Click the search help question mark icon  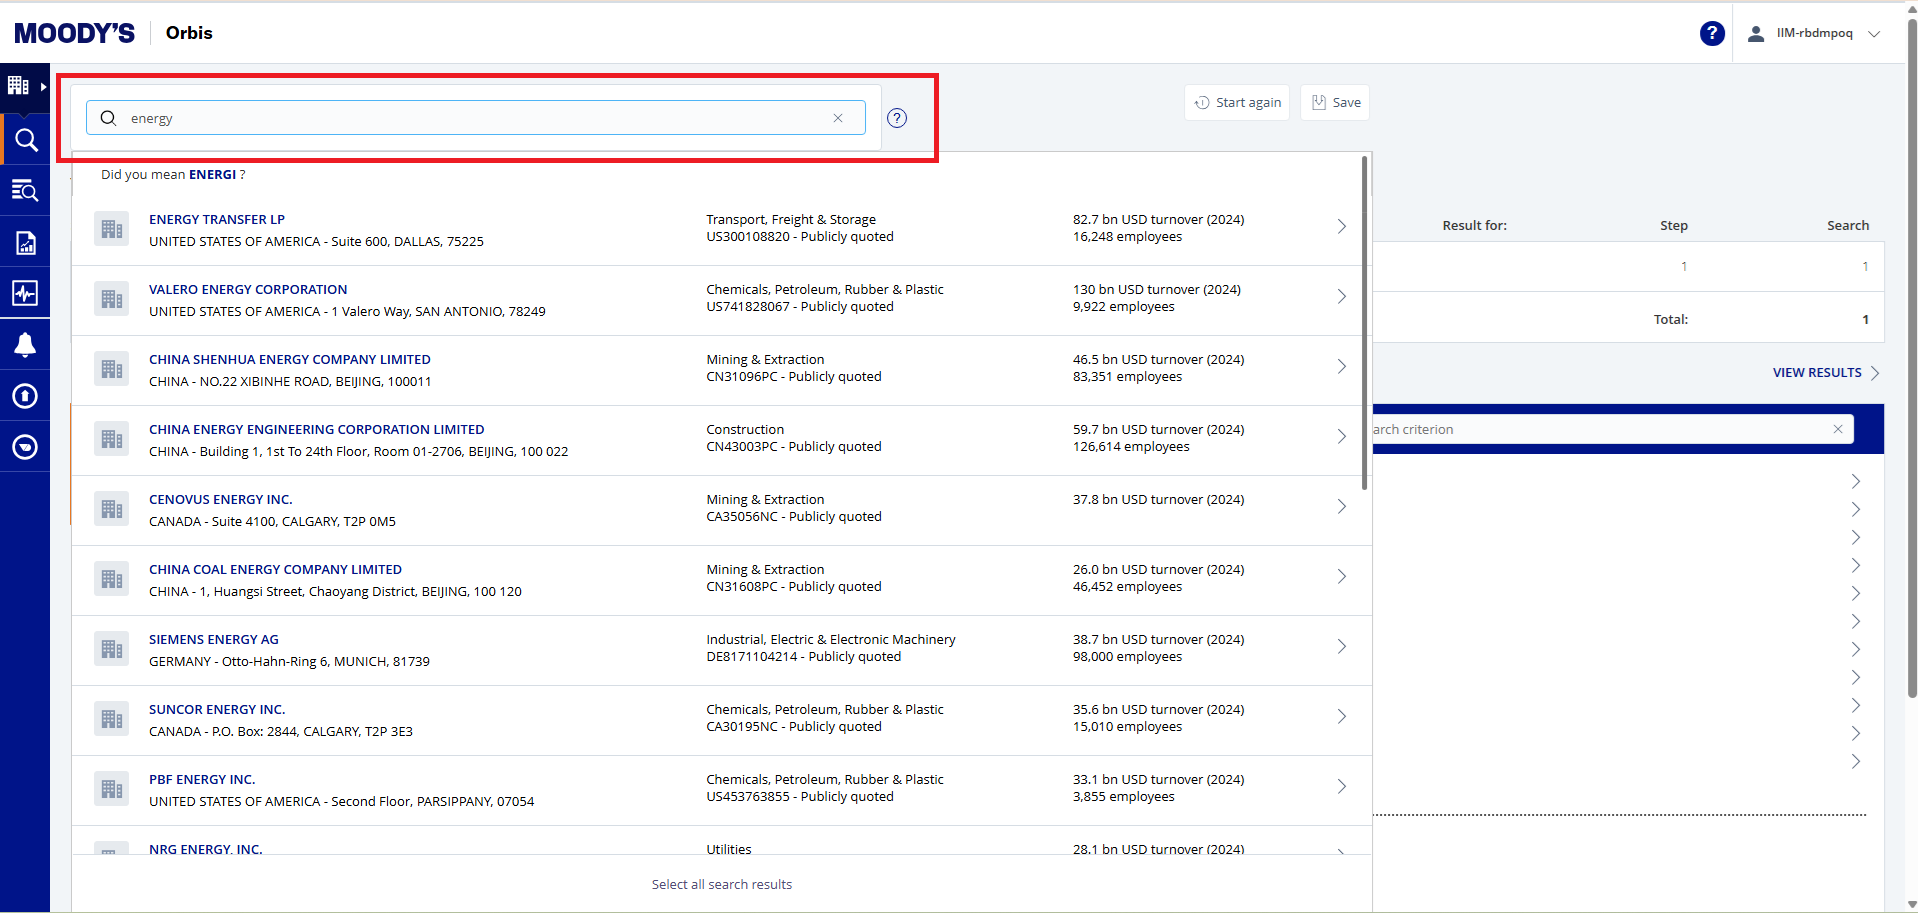click(x=897, y=118)
